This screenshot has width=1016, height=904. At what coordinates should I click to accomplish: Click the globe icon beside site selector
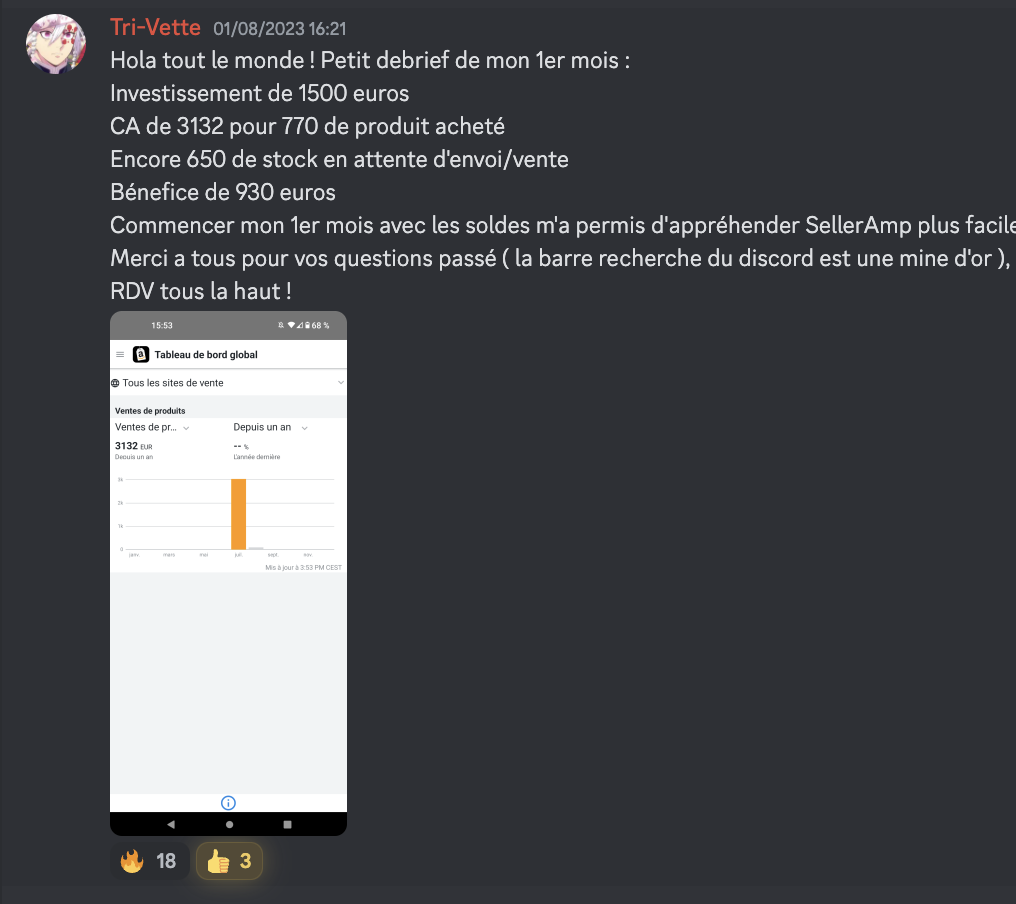[115, 383]
